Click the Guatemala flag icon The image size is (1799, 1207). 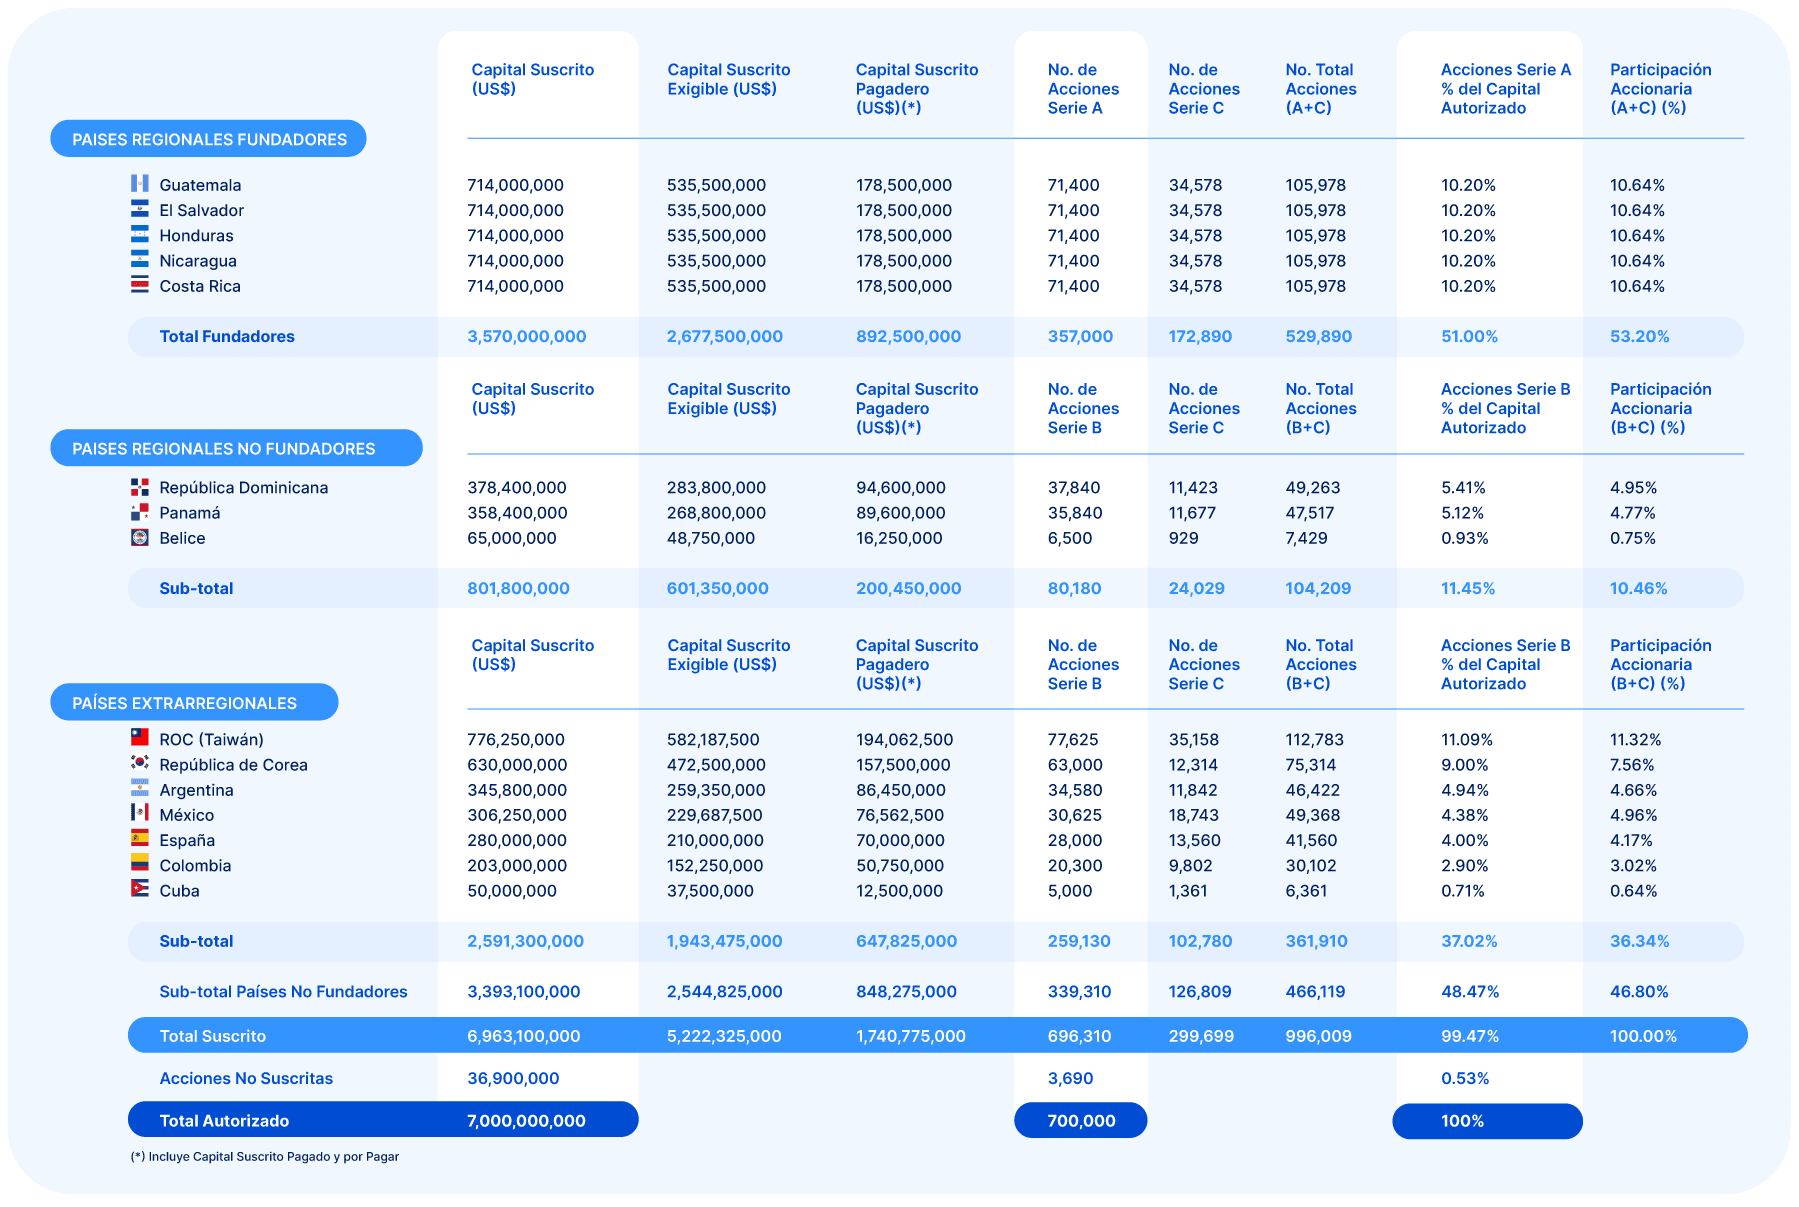pos(140,184)
